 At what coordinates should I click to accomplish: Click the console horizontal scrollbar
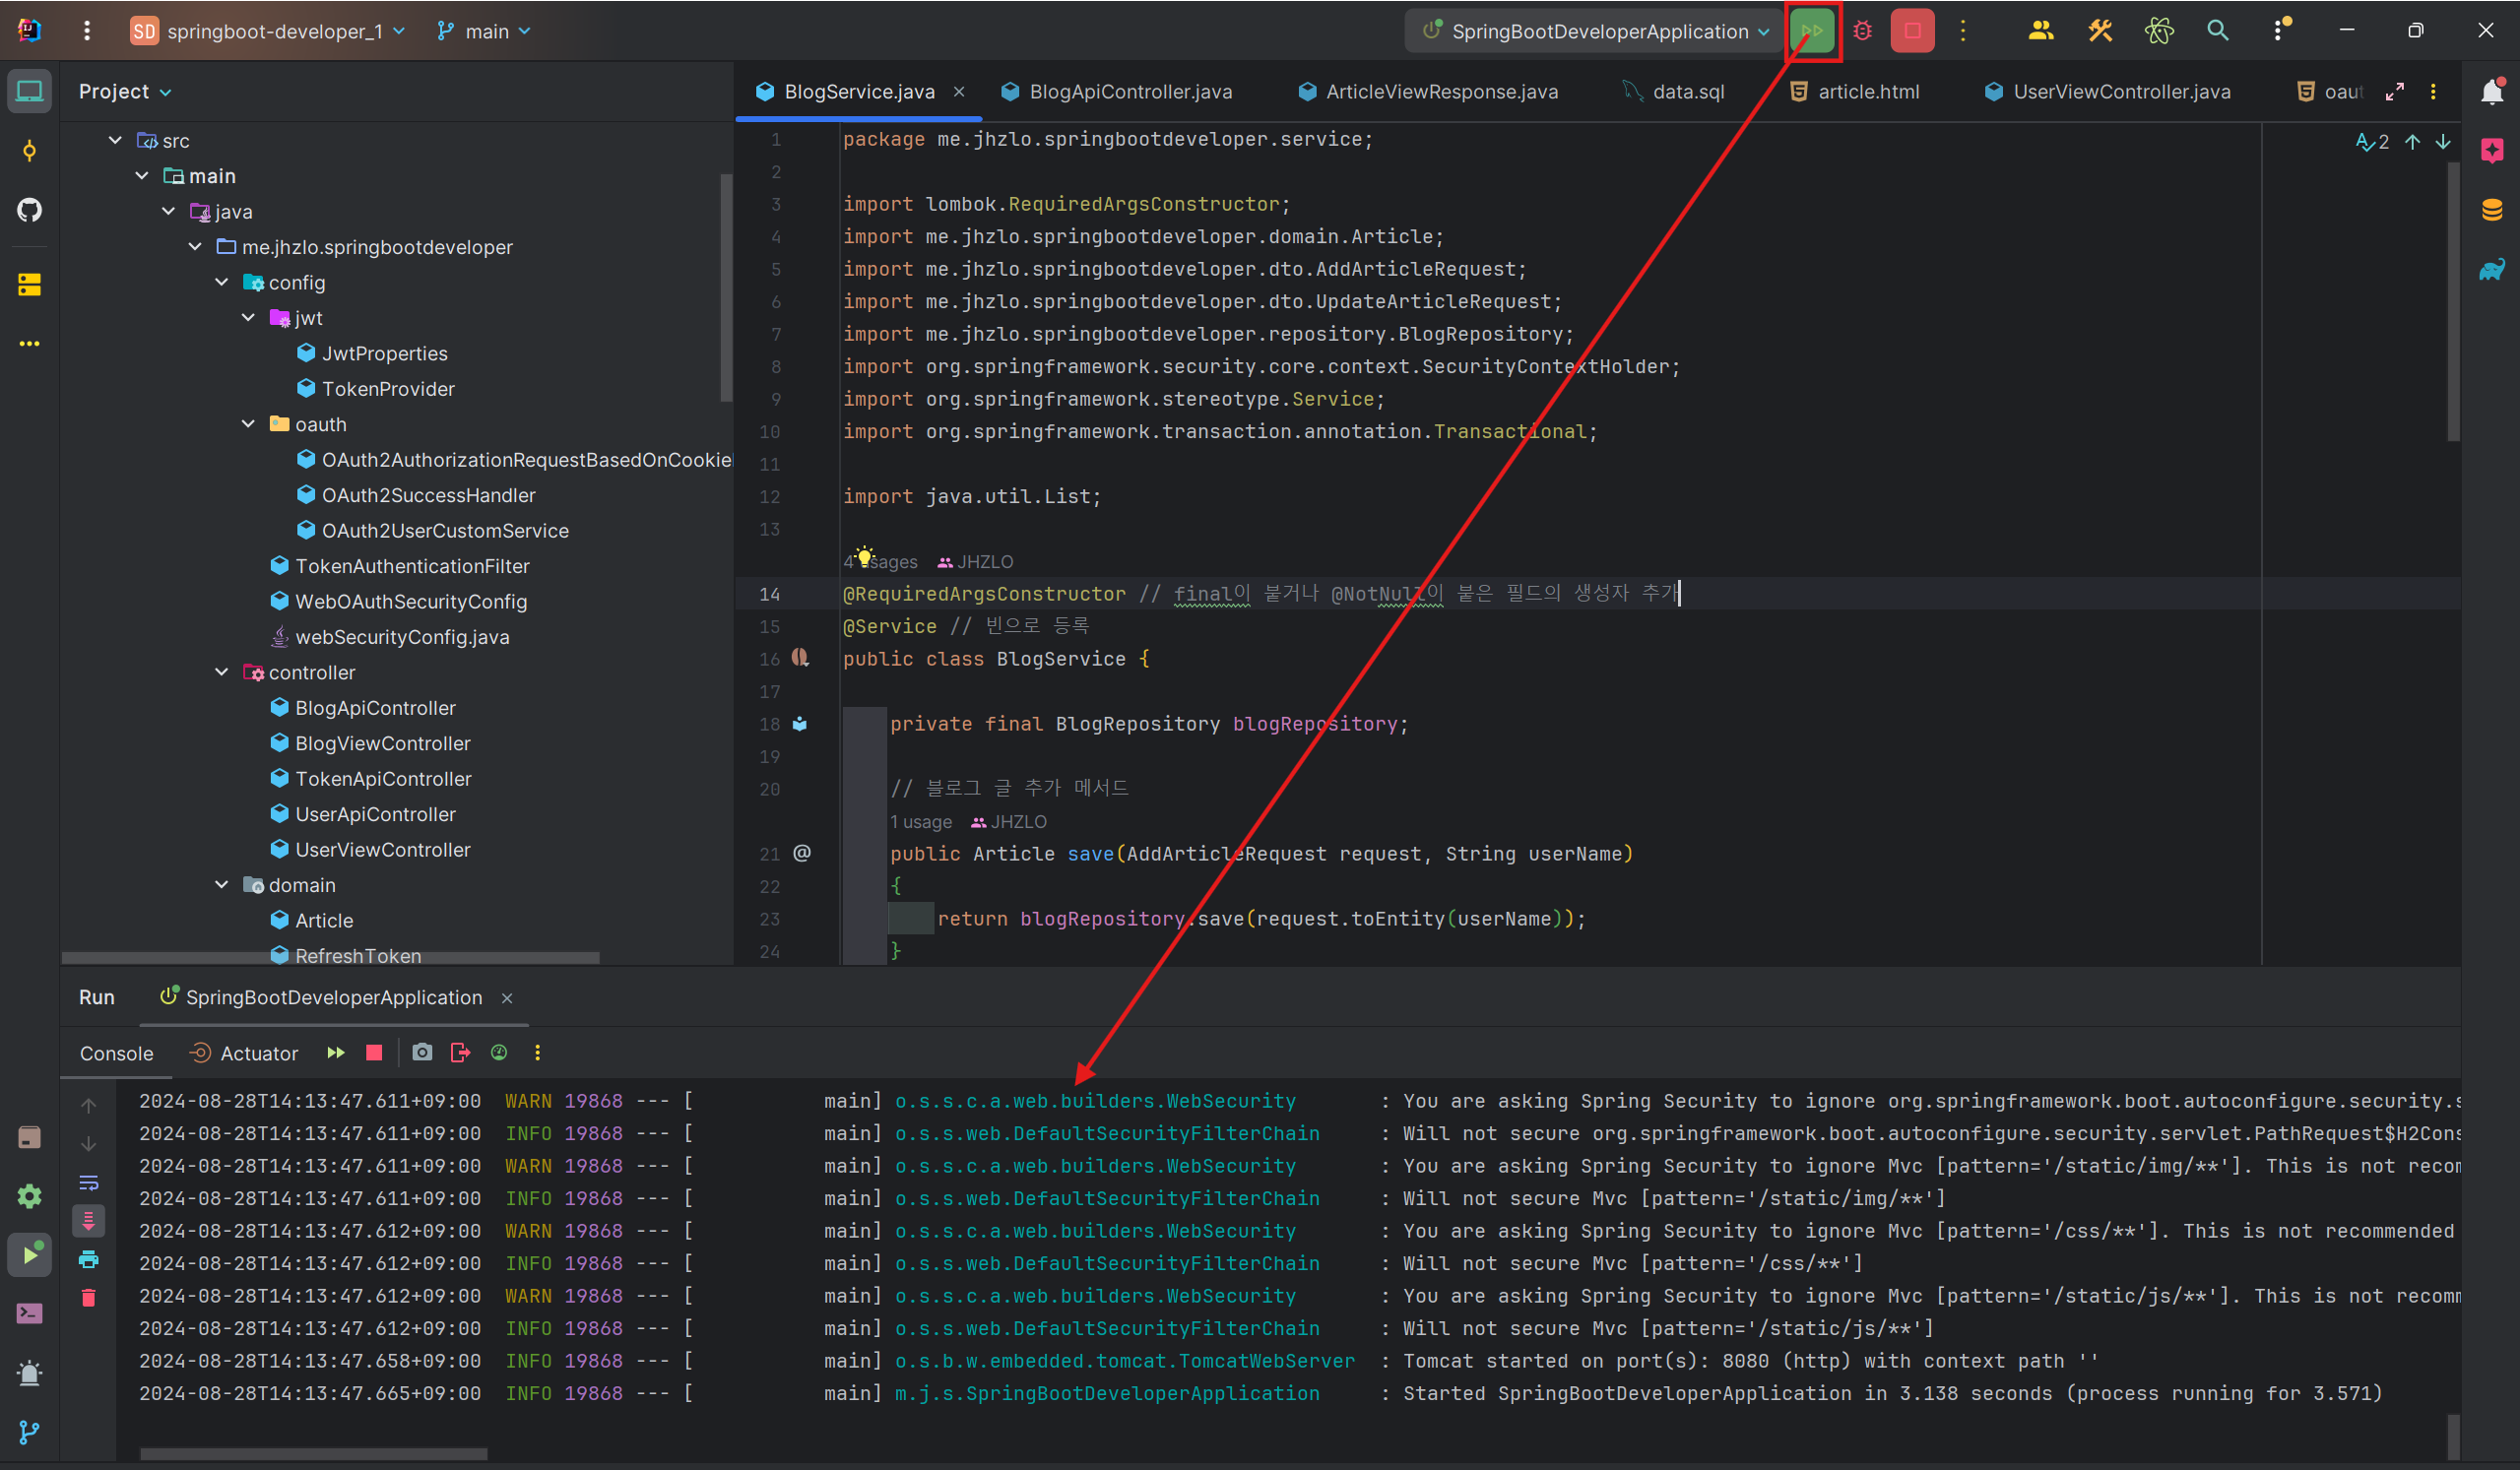[313, 1454]
